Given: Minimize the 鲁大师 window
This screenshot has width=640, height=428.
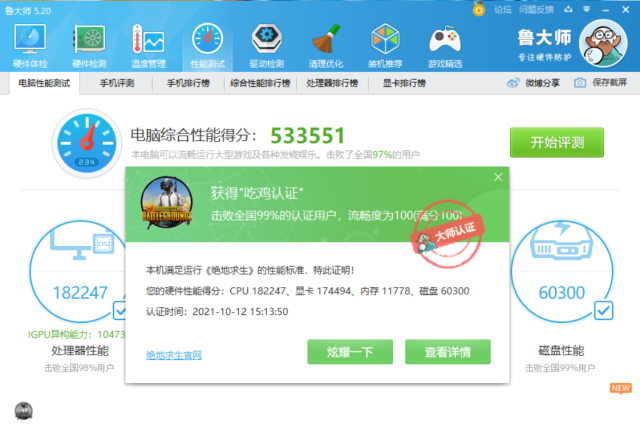Looking at the screenshot, I should coord(606,10).
